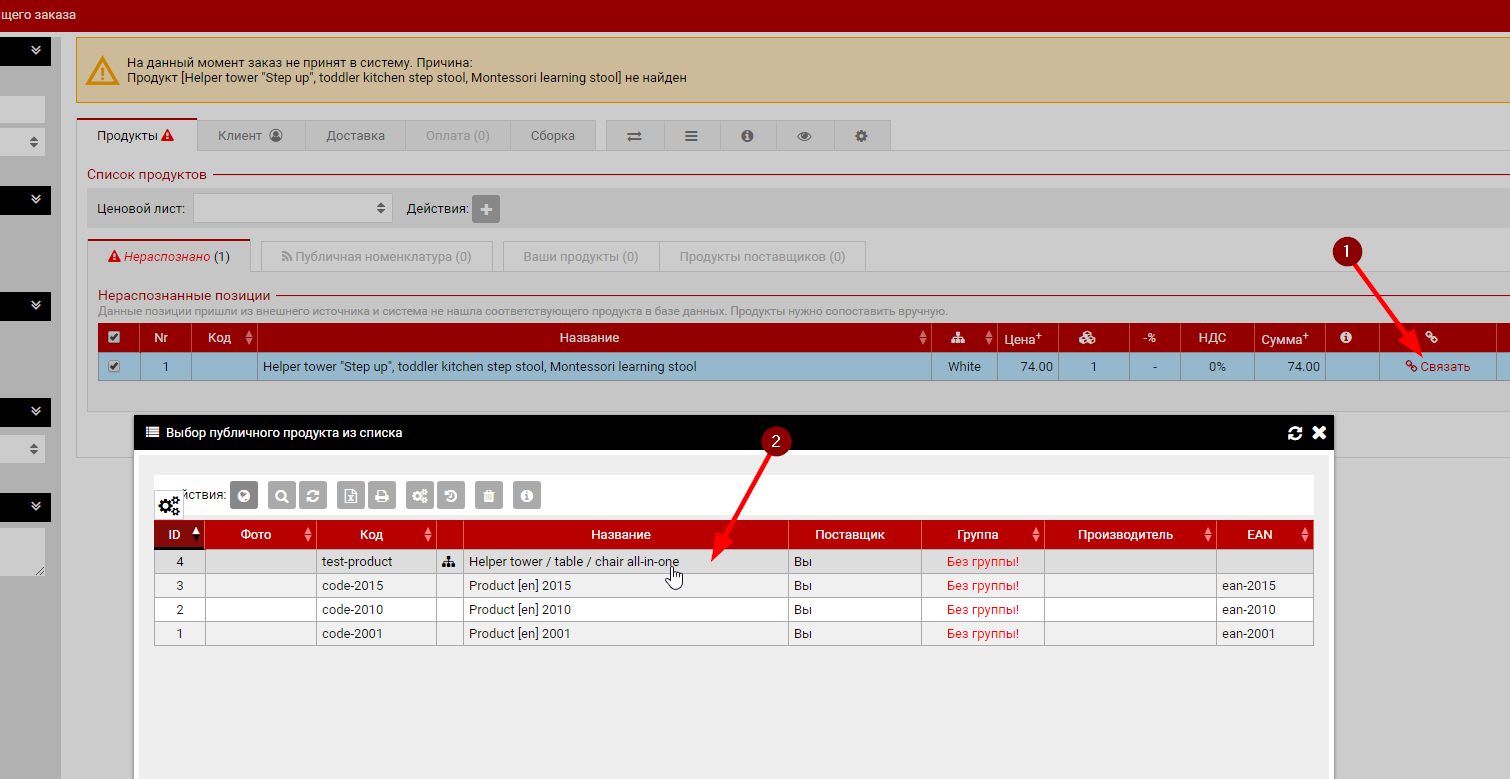This screenshot has width=1510, height=779.
Task: Close the Выбор публичного продукта dialog
Action: click(x=1319, y=433)
